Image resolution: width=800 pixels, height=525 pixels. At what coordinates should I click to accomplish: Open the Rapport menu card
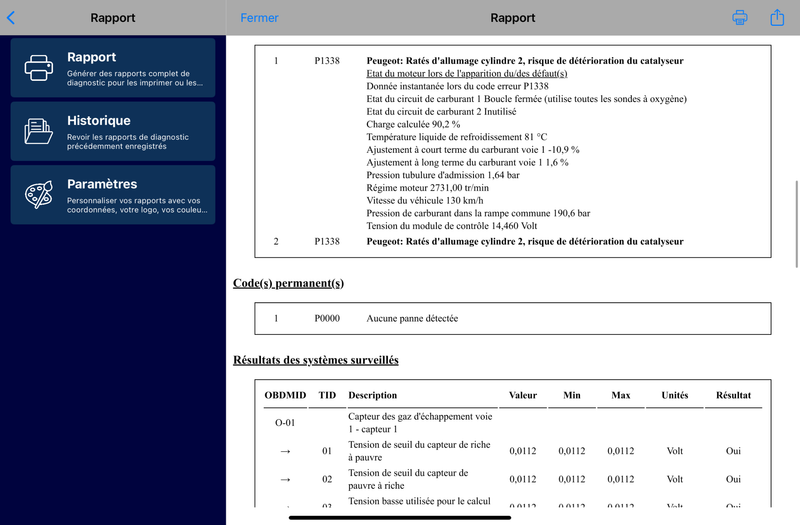113,67
